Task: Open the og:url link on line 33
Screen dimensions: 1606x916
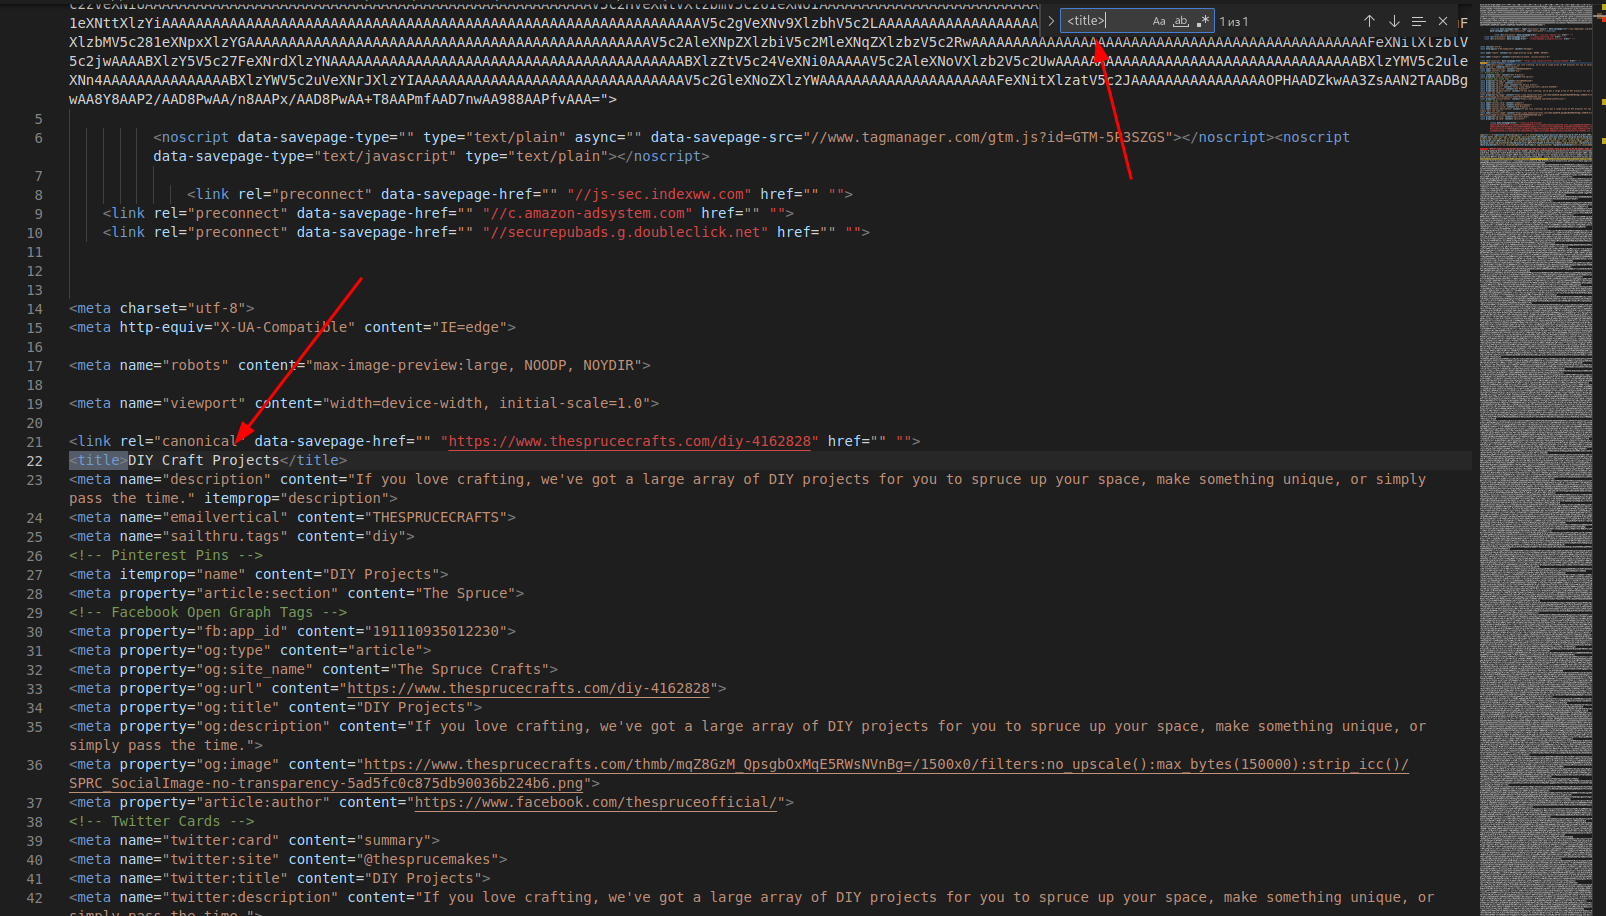Action: [x=528, y=688]
